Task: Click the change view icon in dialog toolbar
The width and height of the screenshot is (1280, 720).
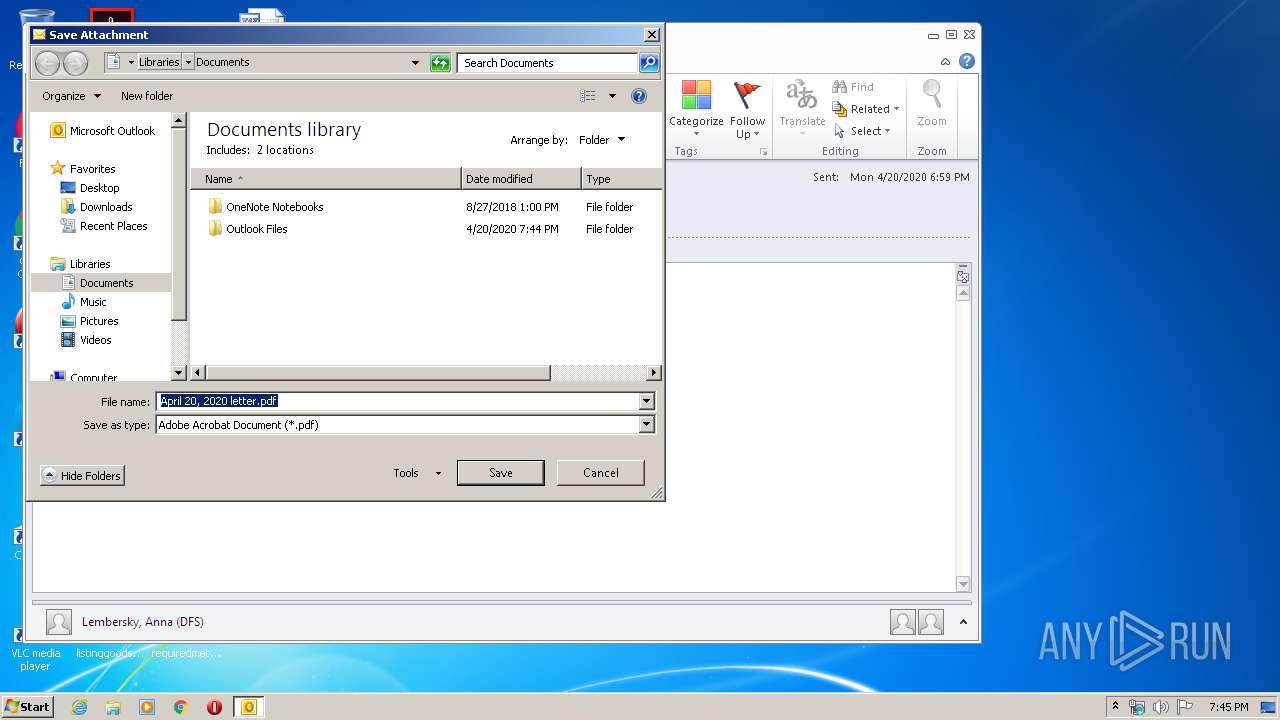Action: [588, 96]
